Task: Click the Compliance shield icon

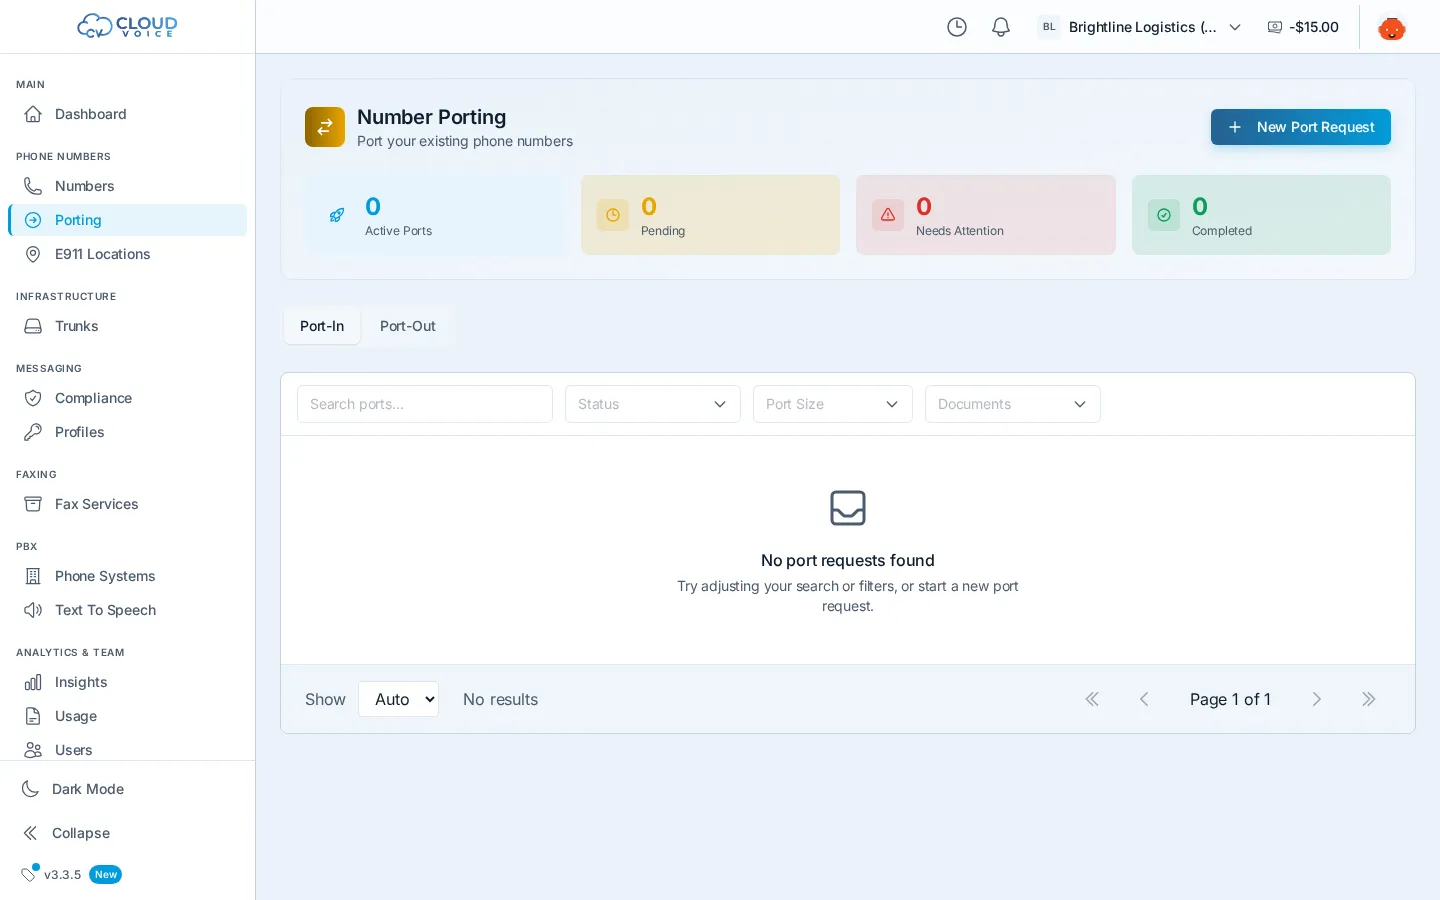Action: pyautogui.click(x=33, y=398)
